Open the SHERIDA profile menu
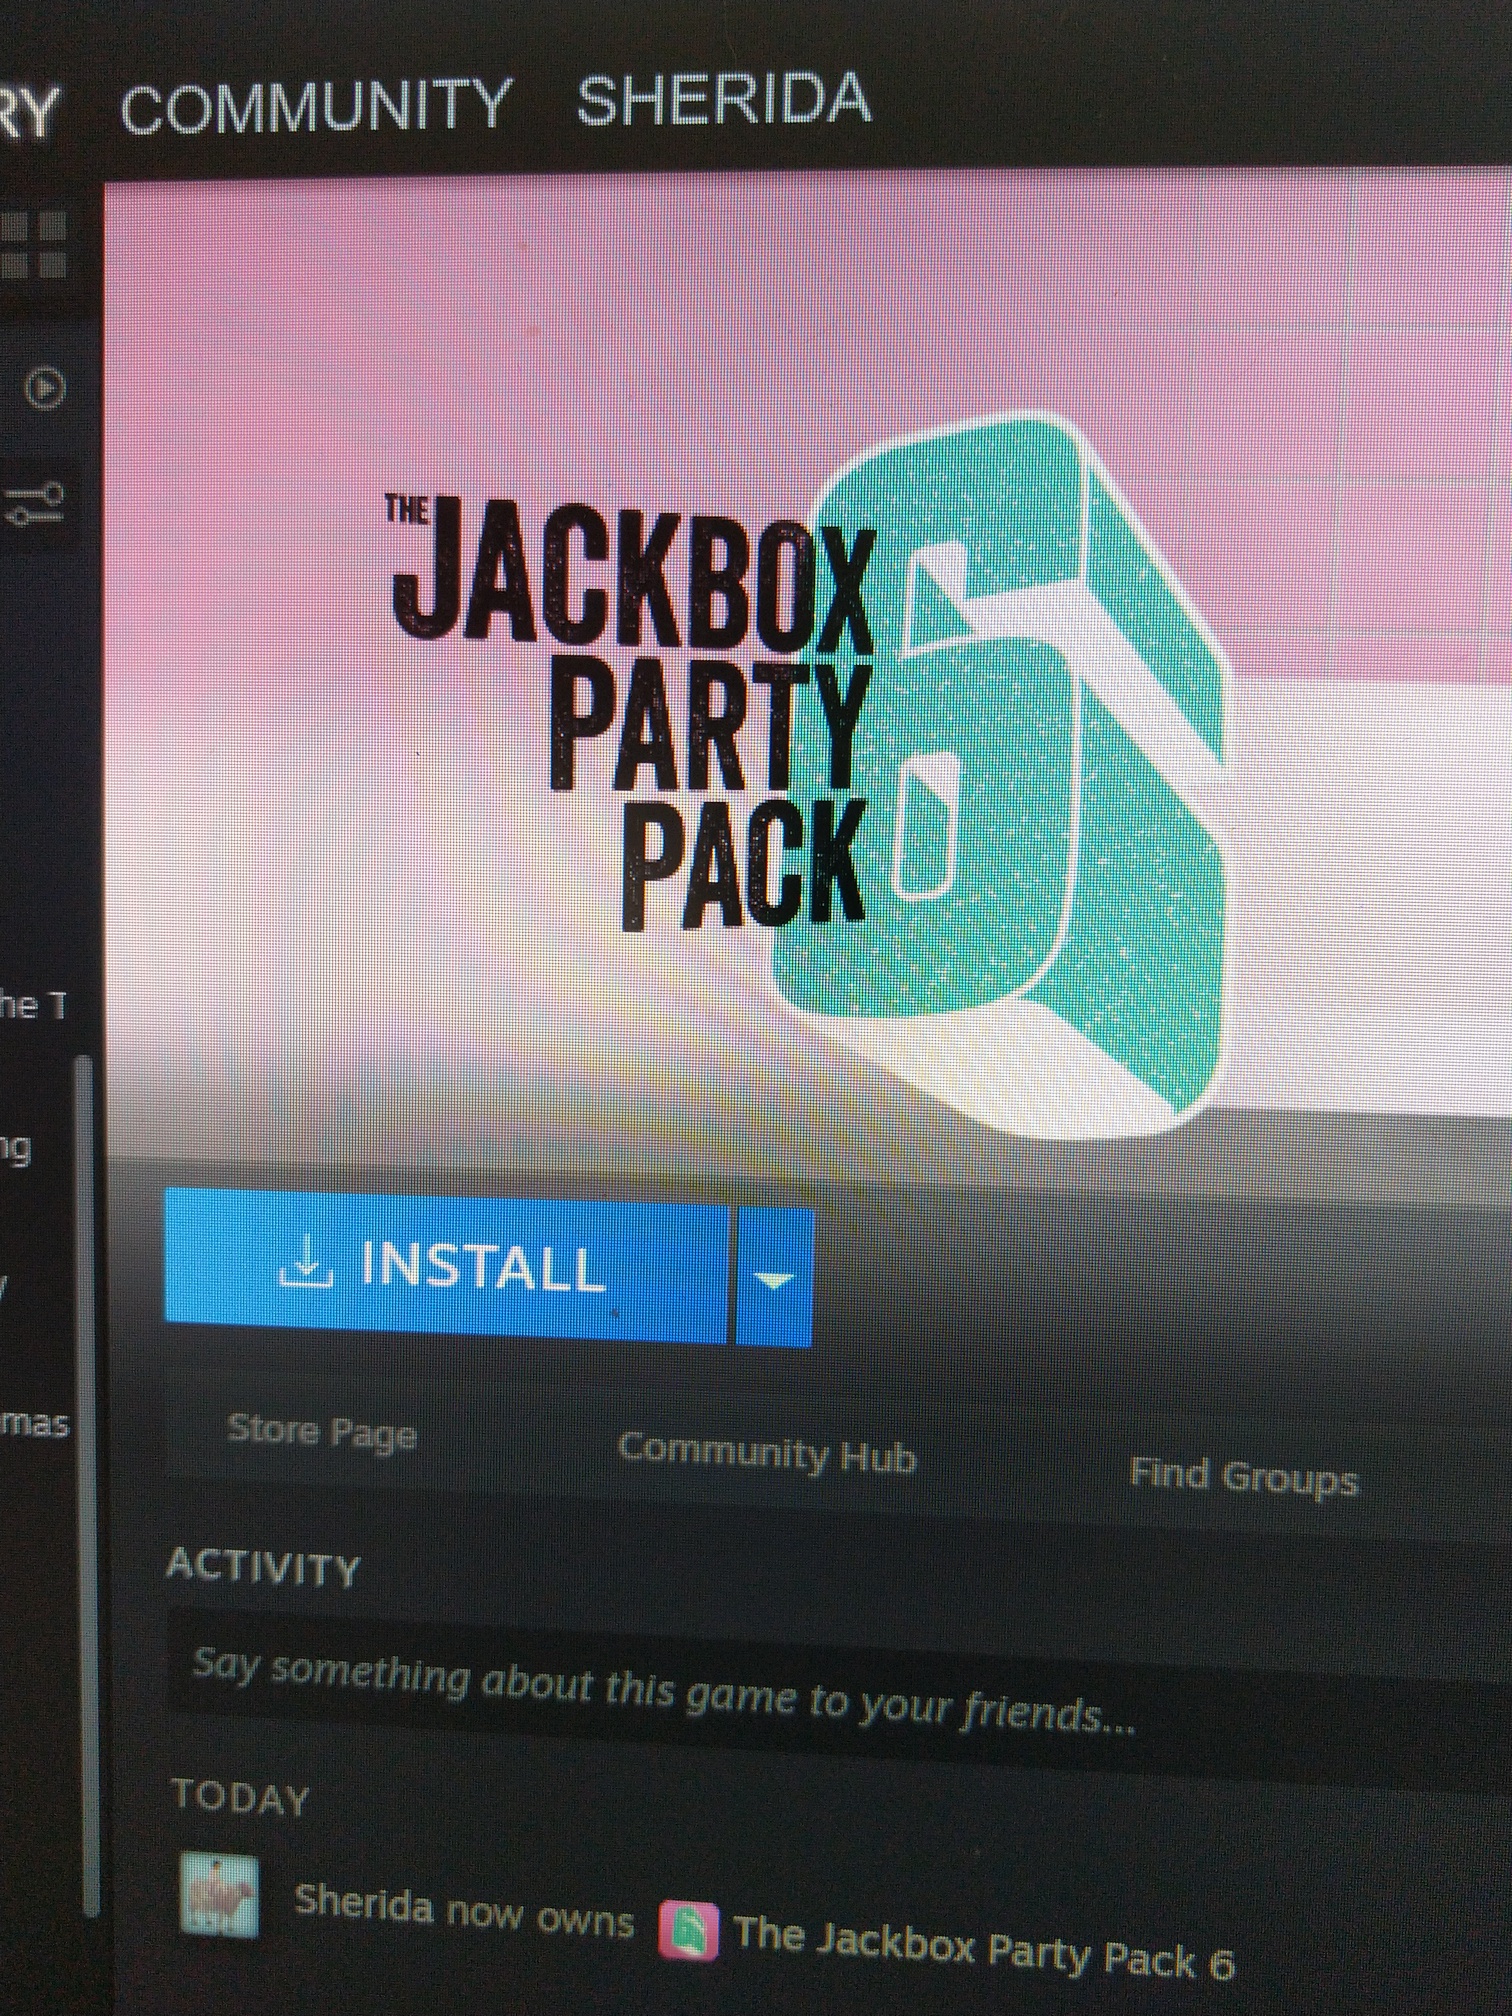 (723, 99)
